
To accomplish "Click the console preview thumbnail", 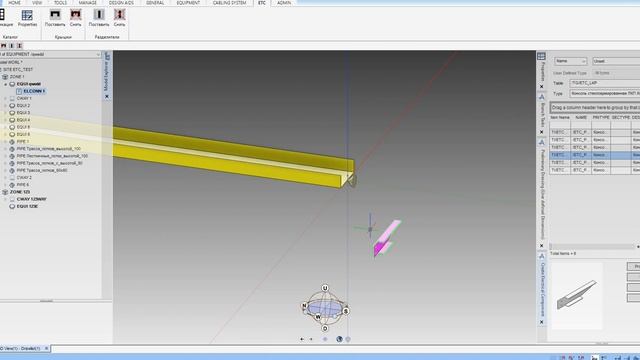I will [577, 296].
